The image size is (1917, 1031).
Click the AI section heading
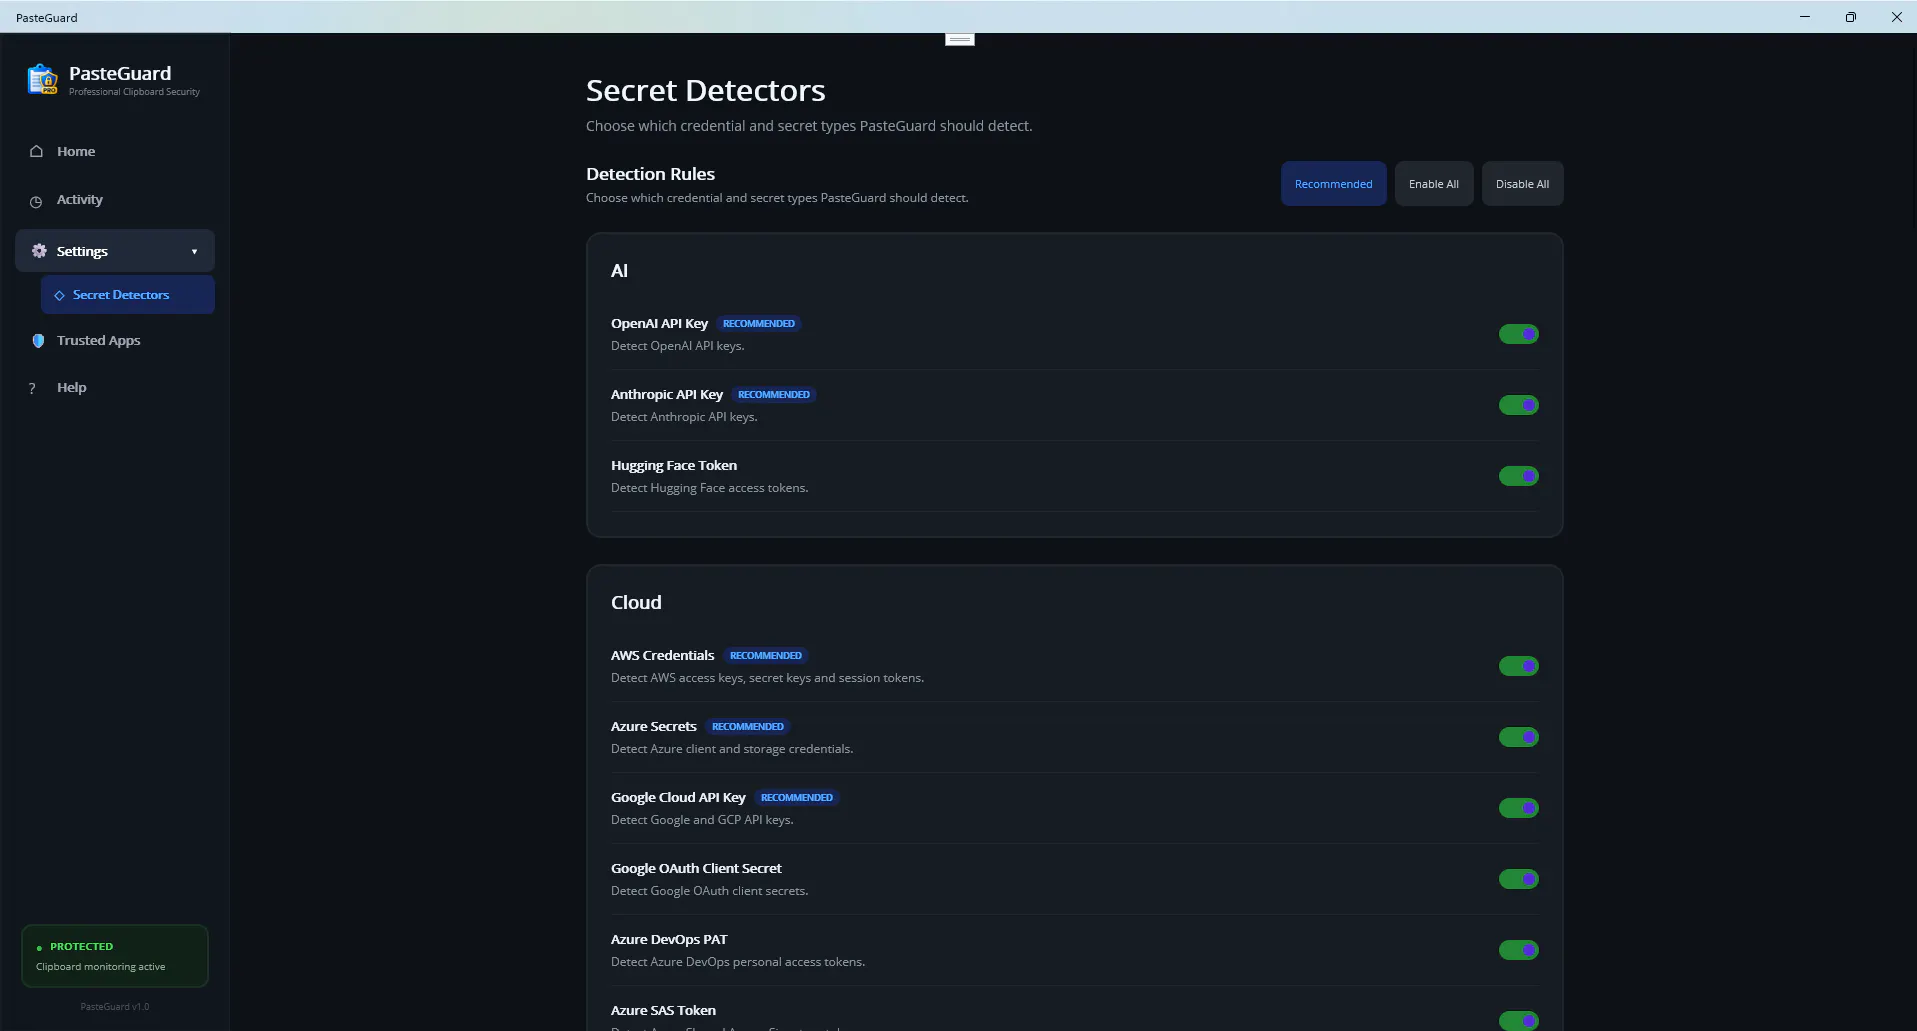tap(619, 271)
